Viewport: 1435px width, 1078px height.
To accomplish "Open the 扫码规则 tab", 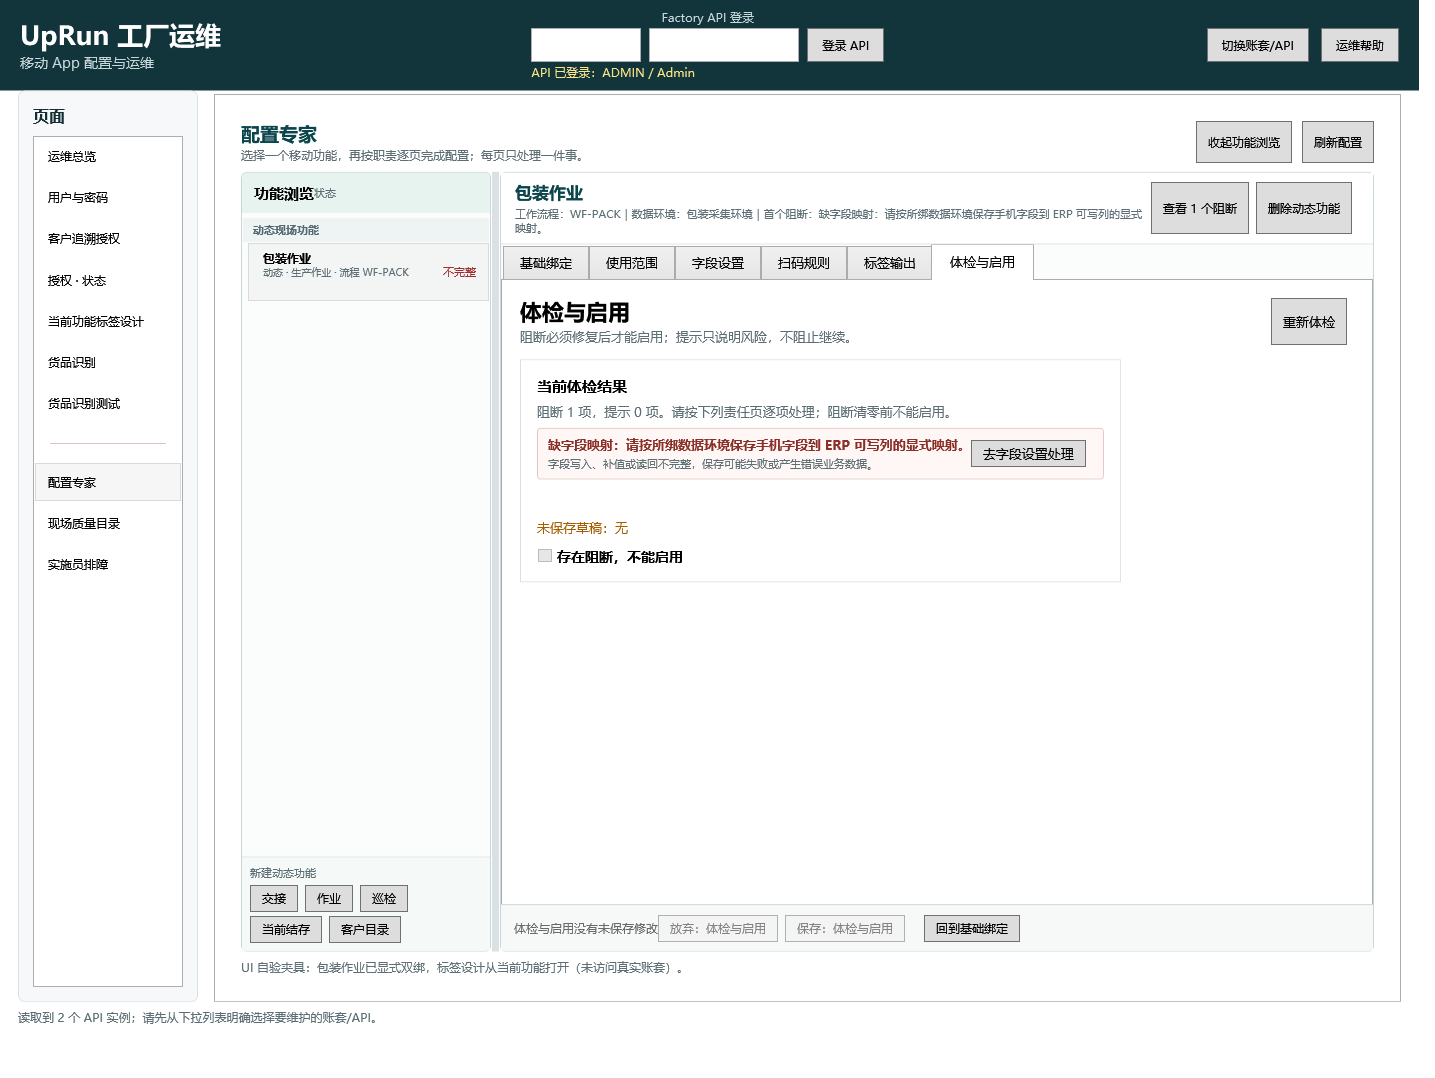I will click(x=804, y=263).
